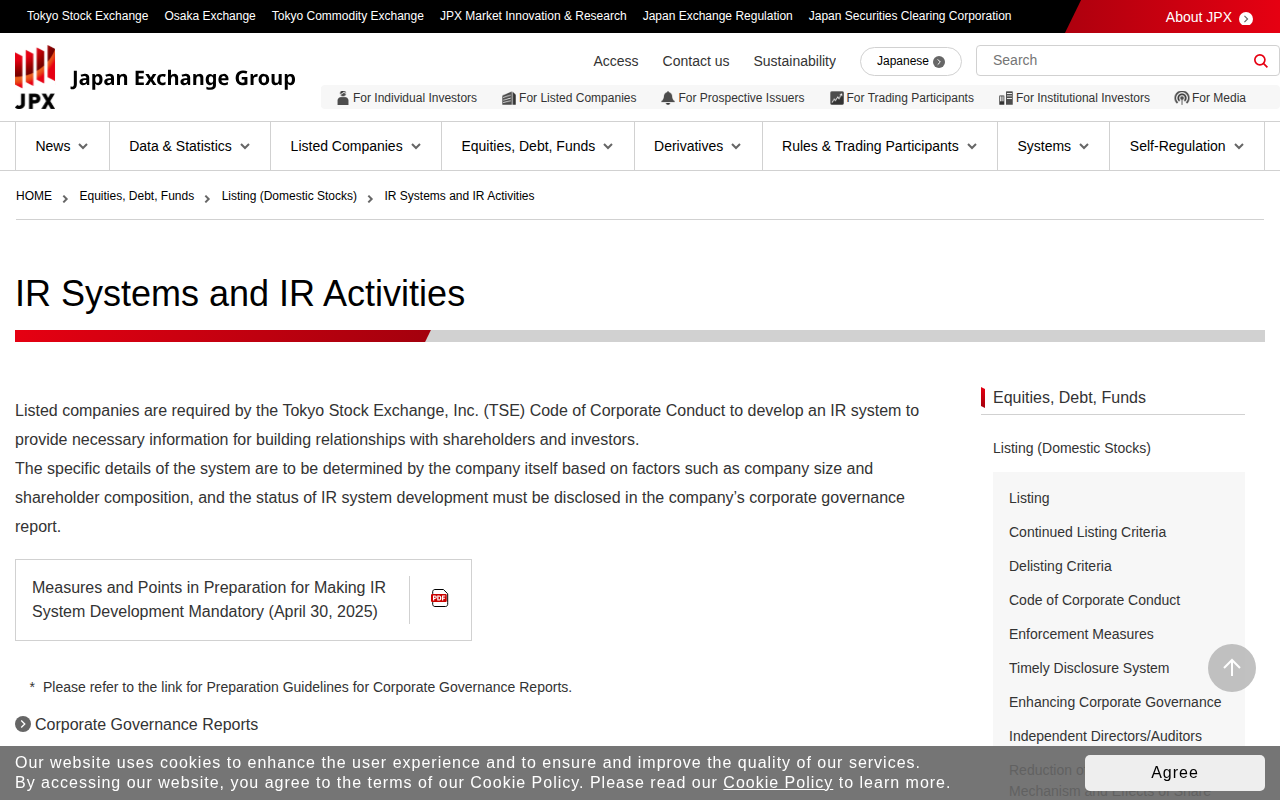This screenshot has width=1280, height=800.
Task: Switch language to Japanese
Action: coord(910,61)
